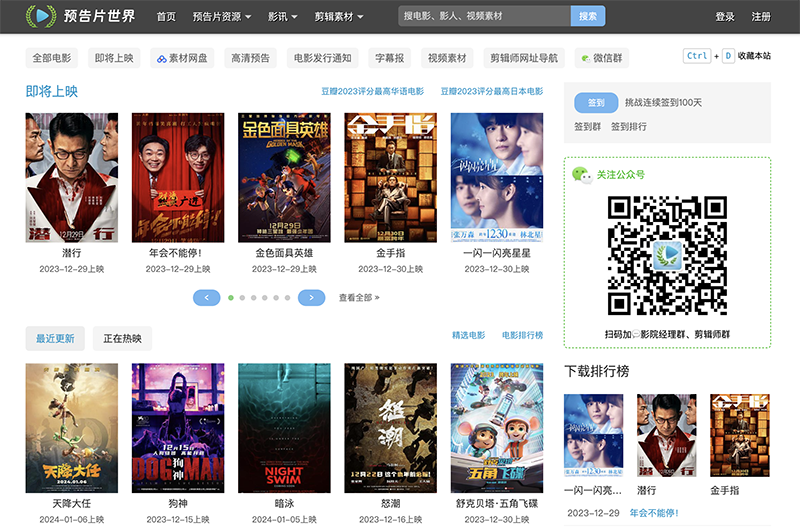
Task: Click the 签到 check-in button
Action: pyautogui.click(x=596, y=103)
